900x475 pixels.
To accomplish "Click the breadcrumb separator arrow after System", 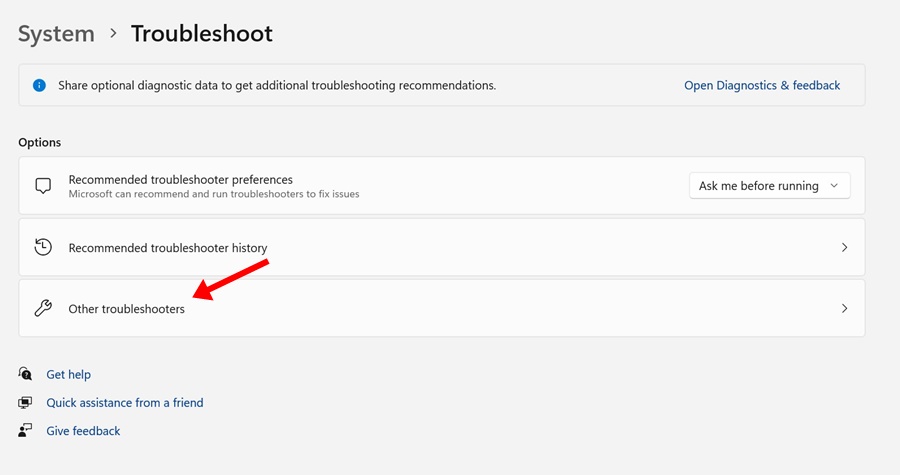I will click(113, 34).
